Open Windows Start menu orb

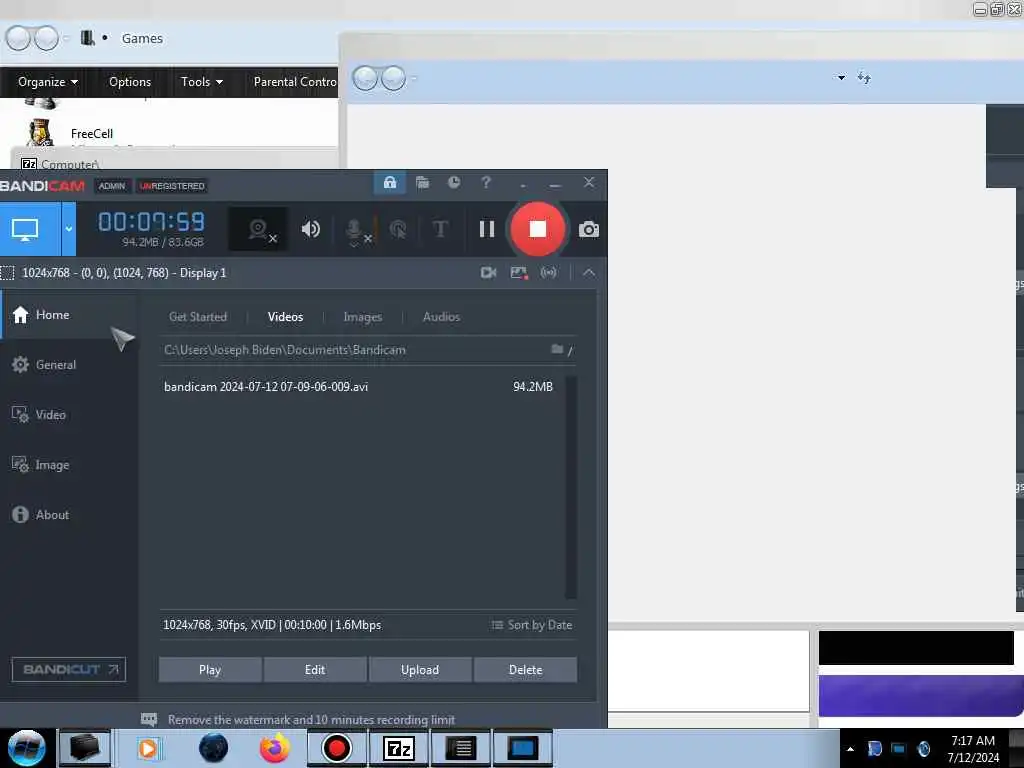click(x=27, y=748)
